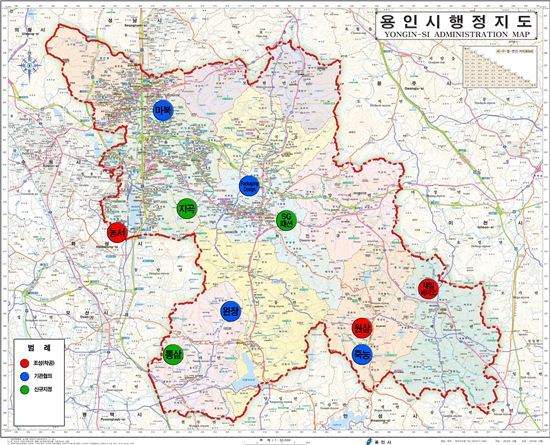
Task: Click the triangular distance table inset
Action: 500,67
